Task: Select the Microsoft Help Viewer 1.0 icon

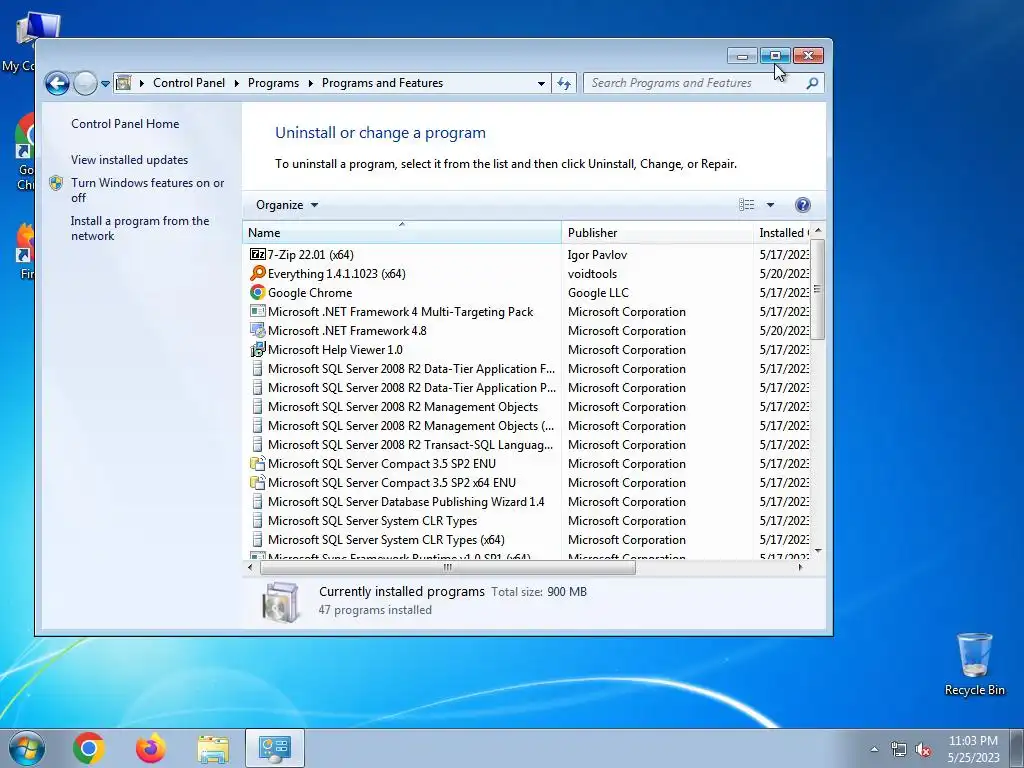Action: click(257, 349)
